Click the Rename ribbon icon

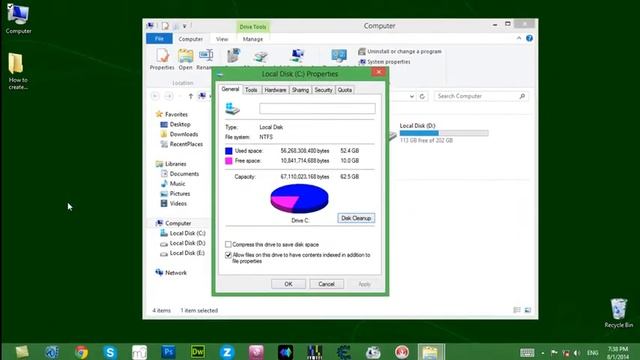click(x=205, y=59)
